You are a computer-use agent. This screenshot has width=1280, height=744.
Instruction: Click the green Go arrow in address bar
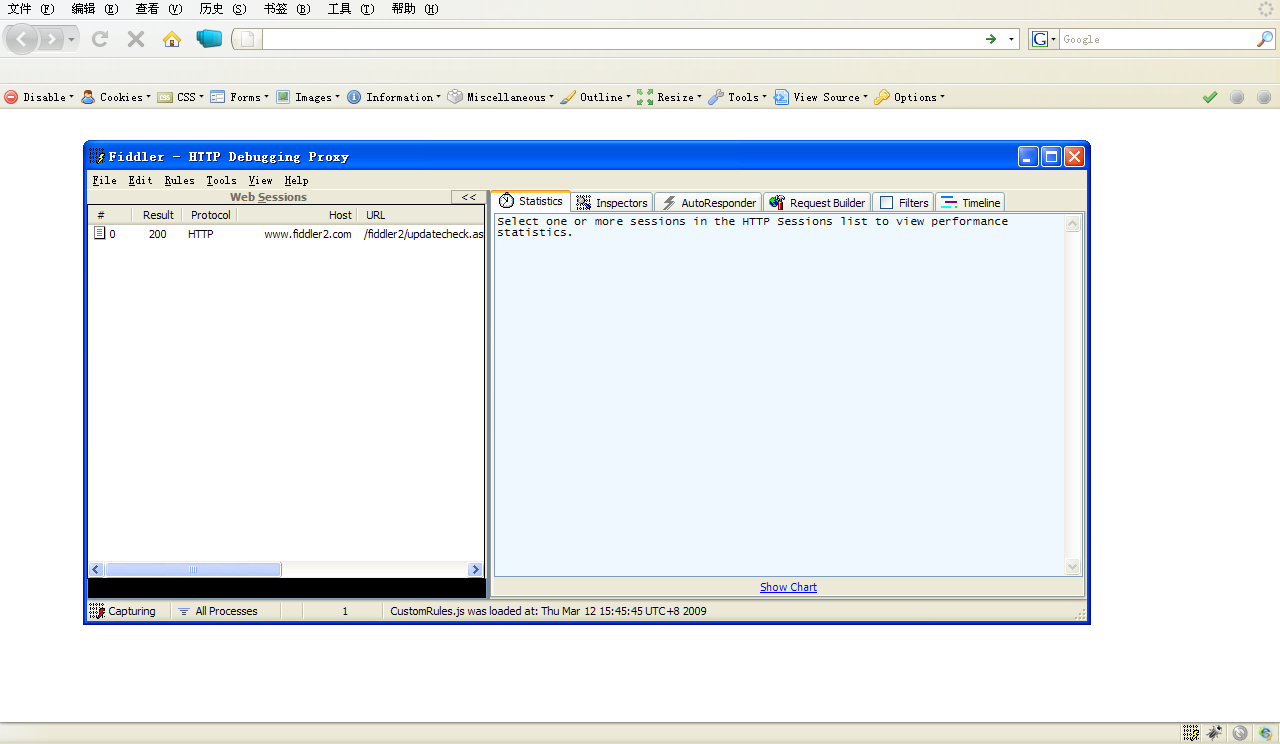coord(991,39)
